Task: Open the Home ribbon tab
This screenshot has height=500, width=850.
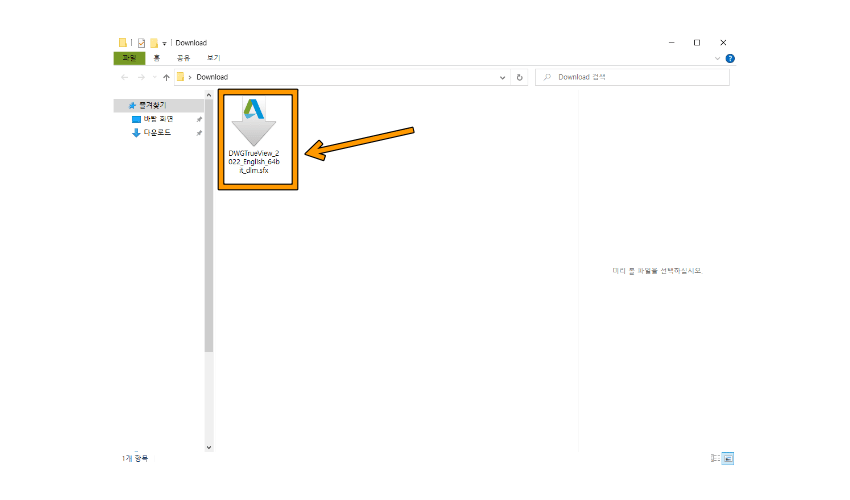Action: (157, 58)
